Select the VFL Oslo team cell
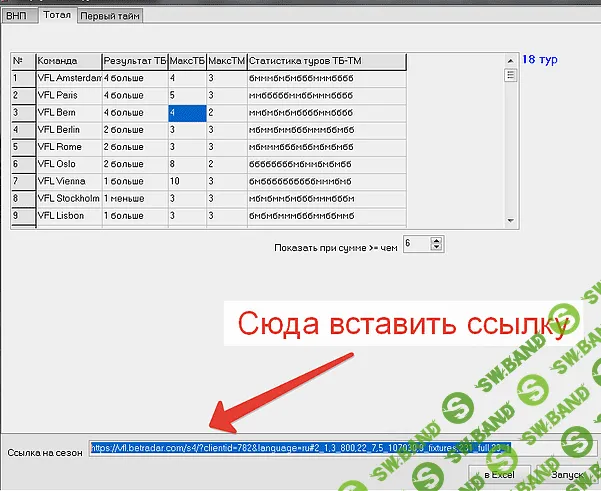 [69, 164]
